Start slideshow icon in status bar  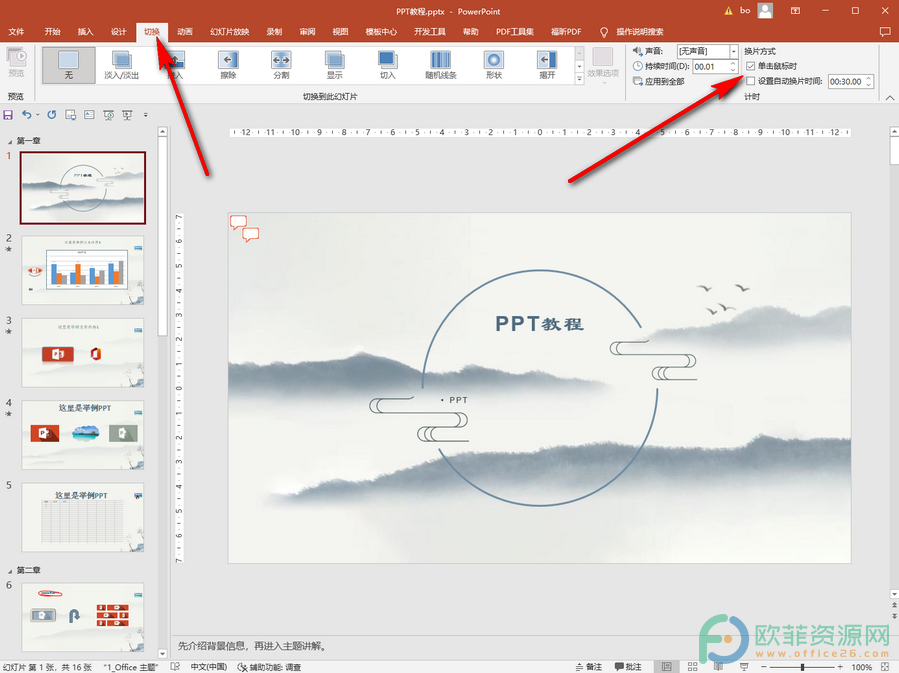(744, 667)
